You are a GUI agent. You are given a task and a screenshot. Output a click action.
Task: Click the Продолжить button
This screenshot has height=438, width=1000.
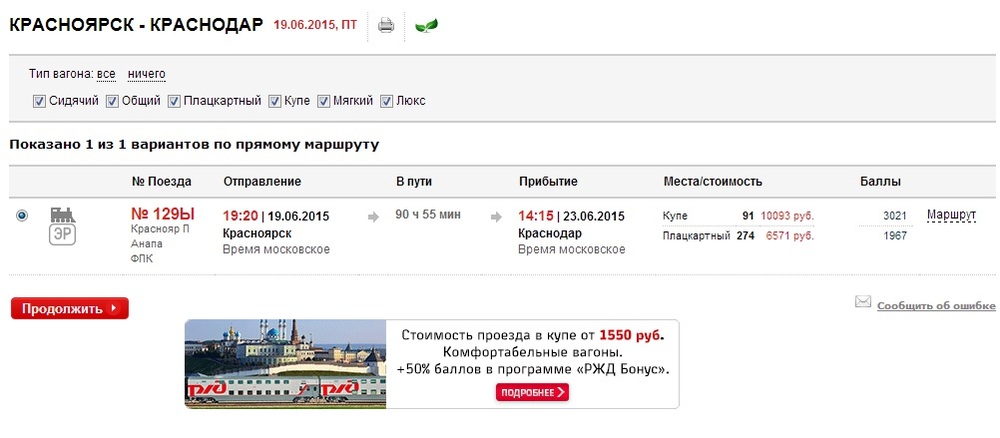click(x=70, y=309)
